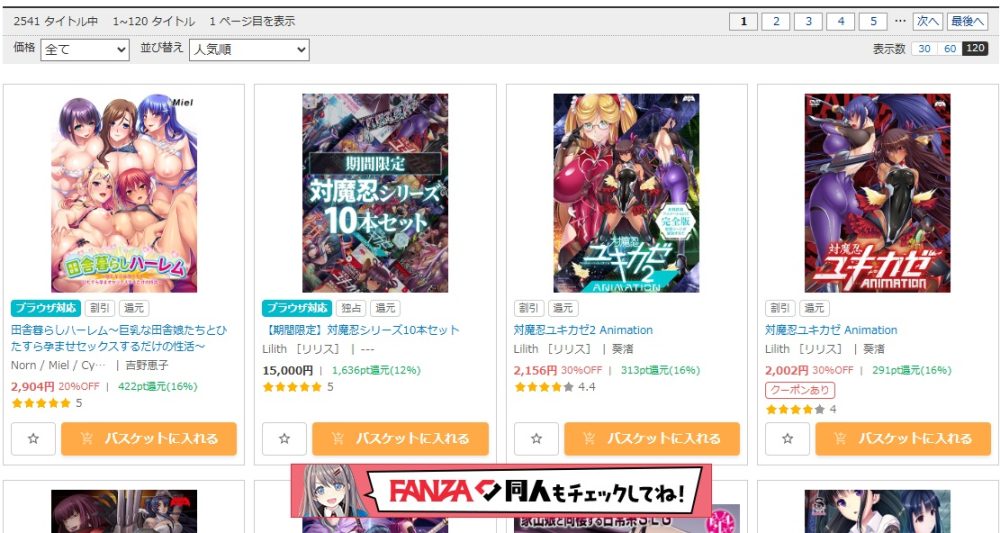Click favorite star under first product card

[33, 439]
